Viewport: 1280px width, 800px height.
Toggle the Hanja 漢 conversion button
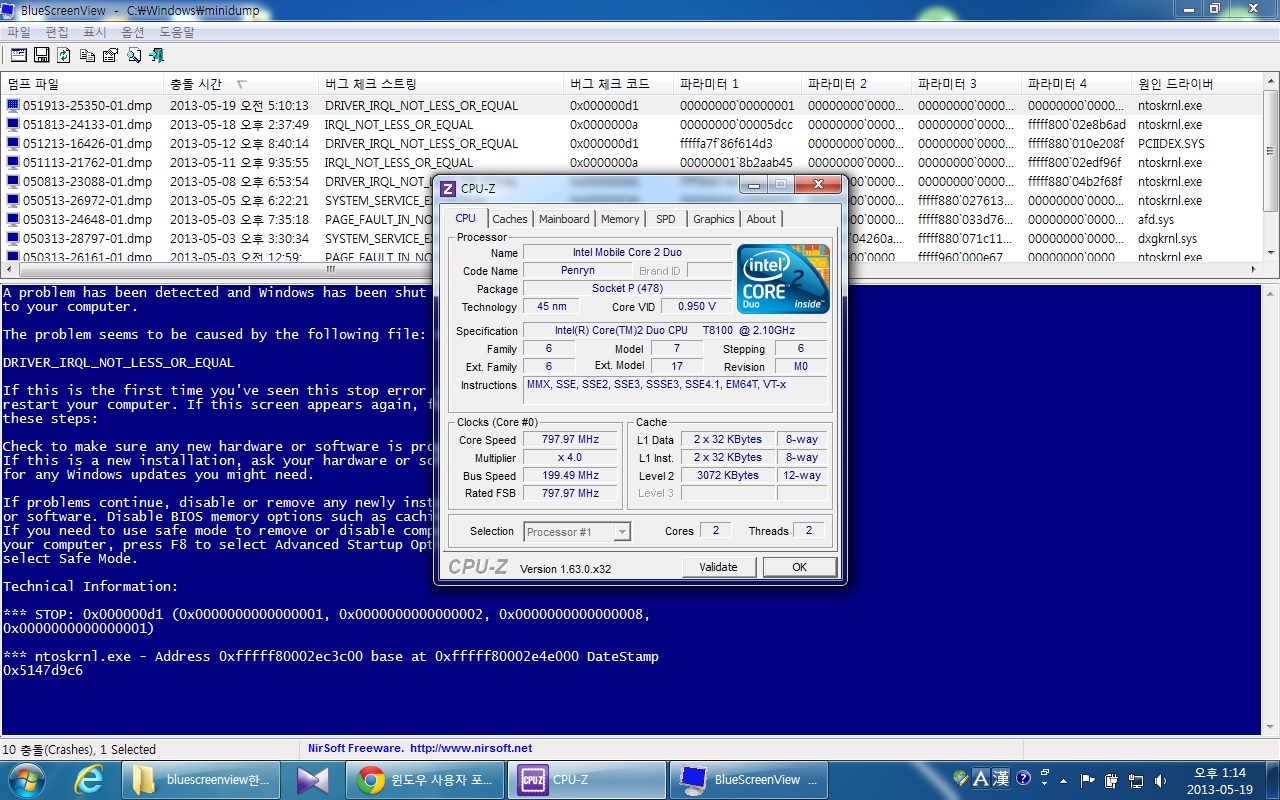click(x=1001, y=778)
